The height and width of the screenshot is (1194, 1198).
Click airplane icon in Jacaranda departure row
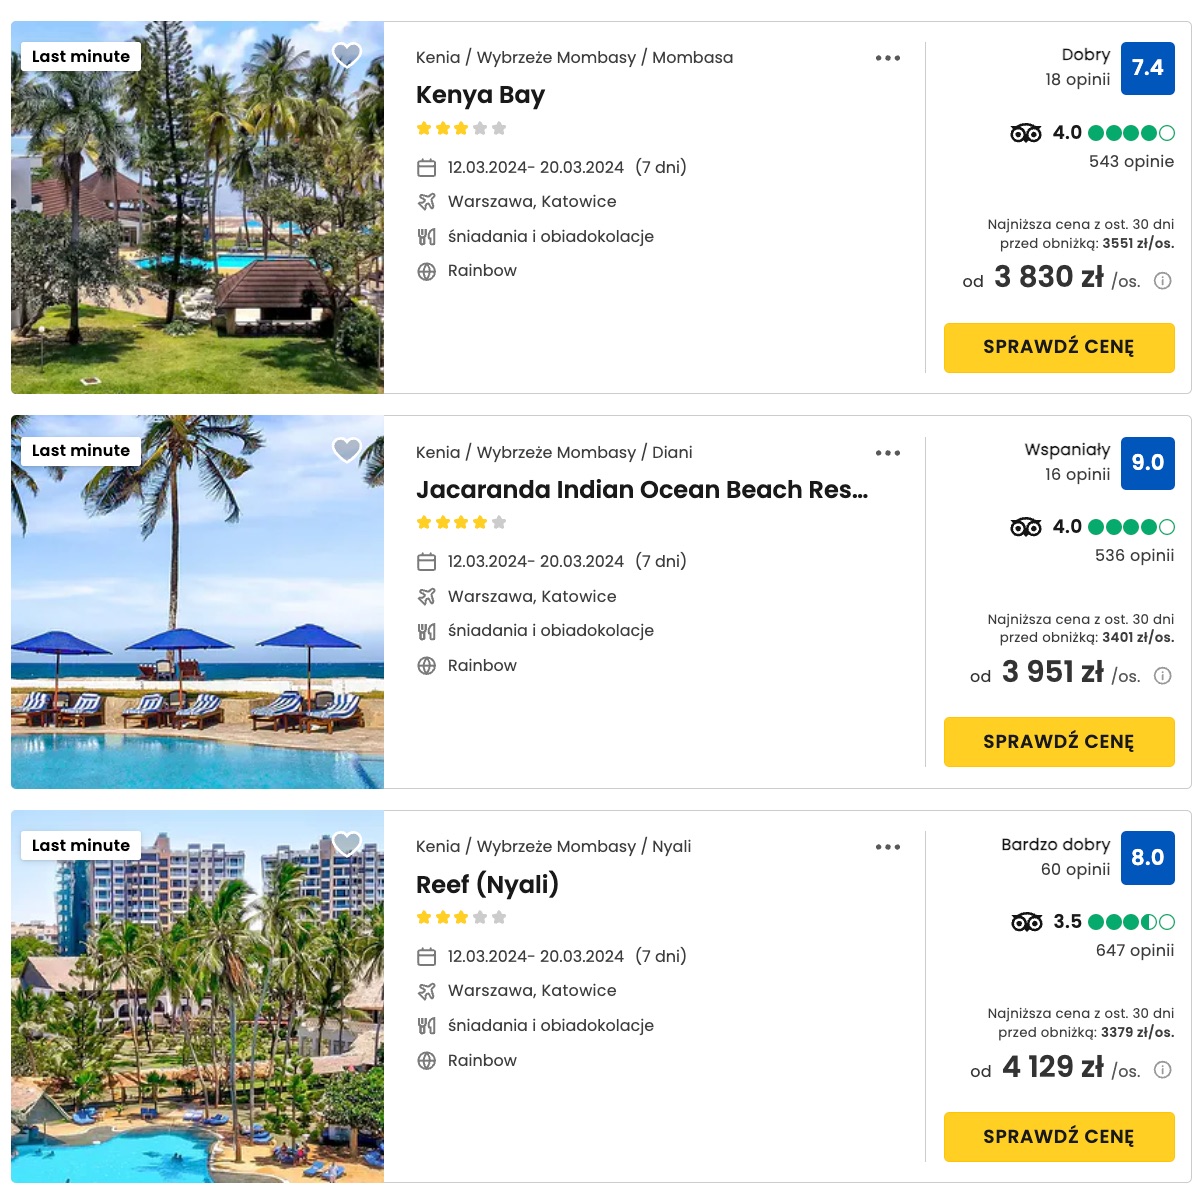point(426,597)
